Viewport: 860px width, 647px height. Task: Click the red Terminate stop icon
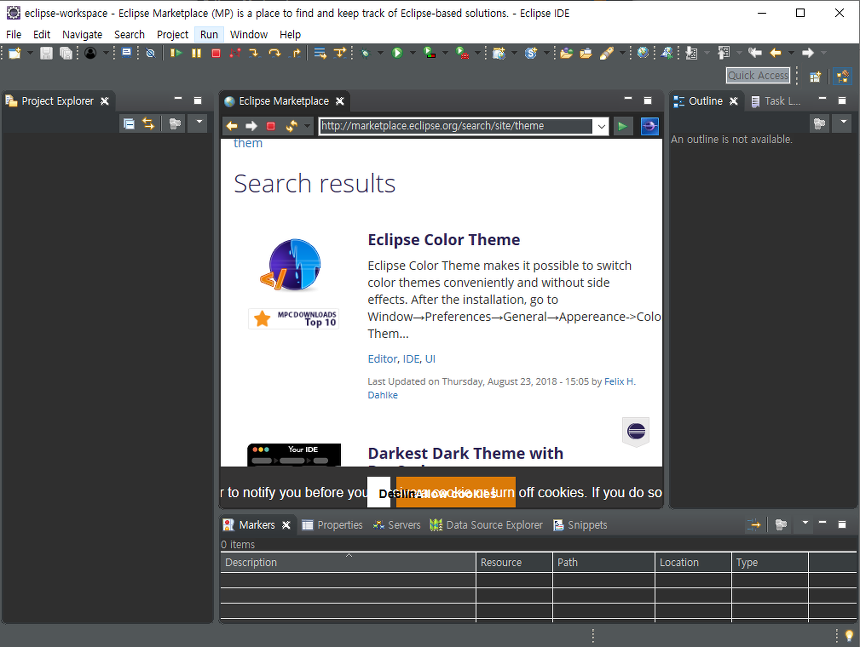[216, 53]
